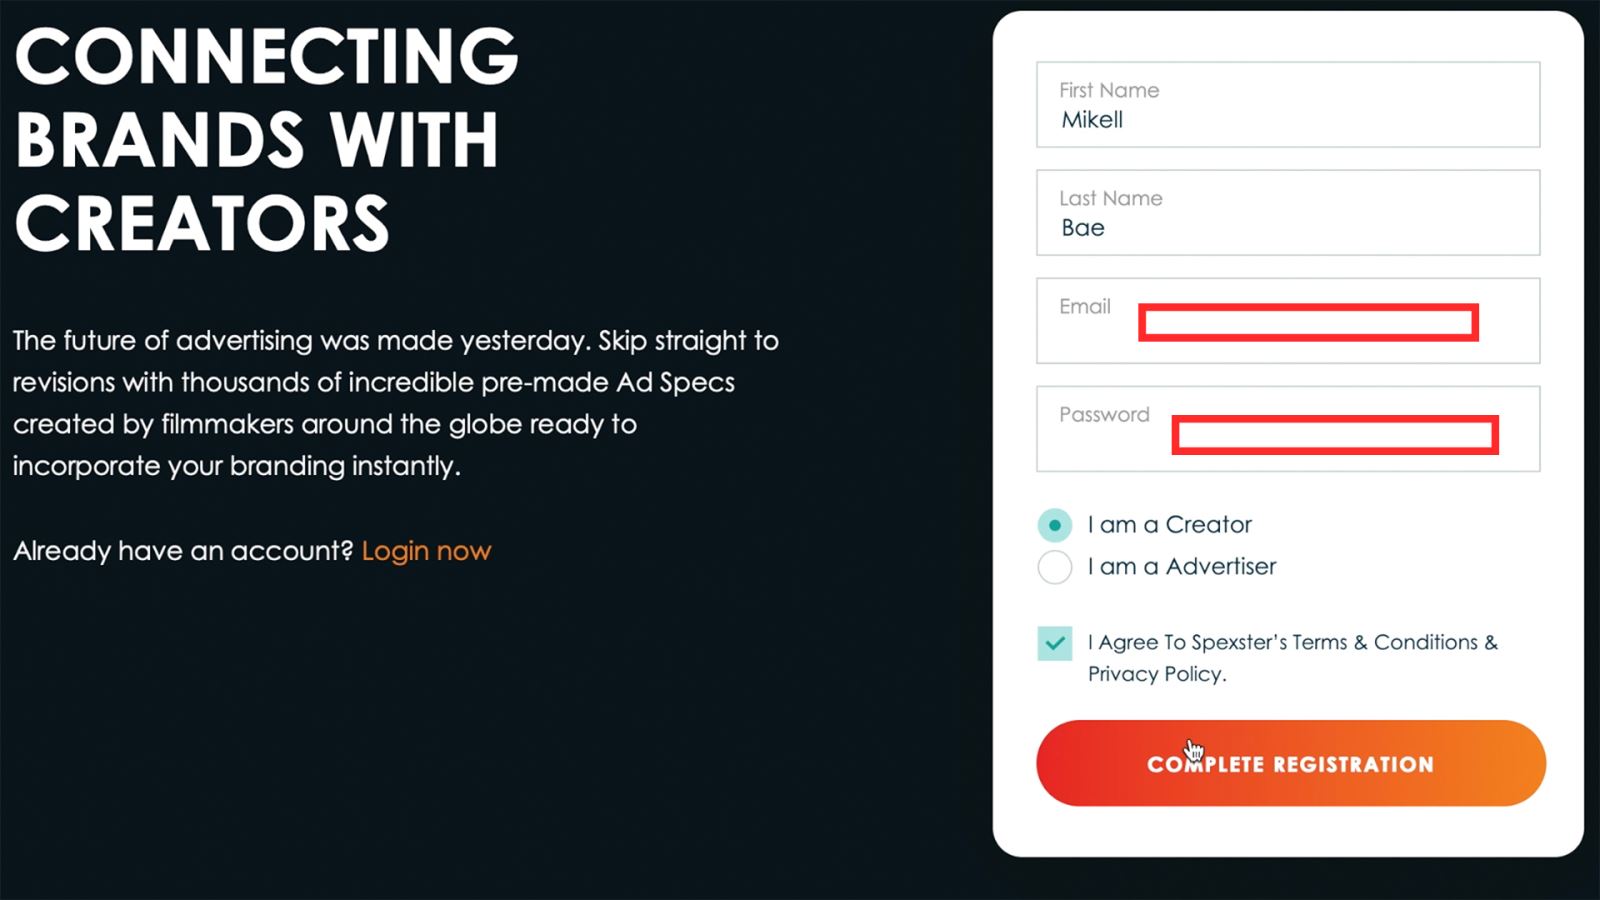
Task: Open the "Login now" link
Action: [x=426, y=551]
